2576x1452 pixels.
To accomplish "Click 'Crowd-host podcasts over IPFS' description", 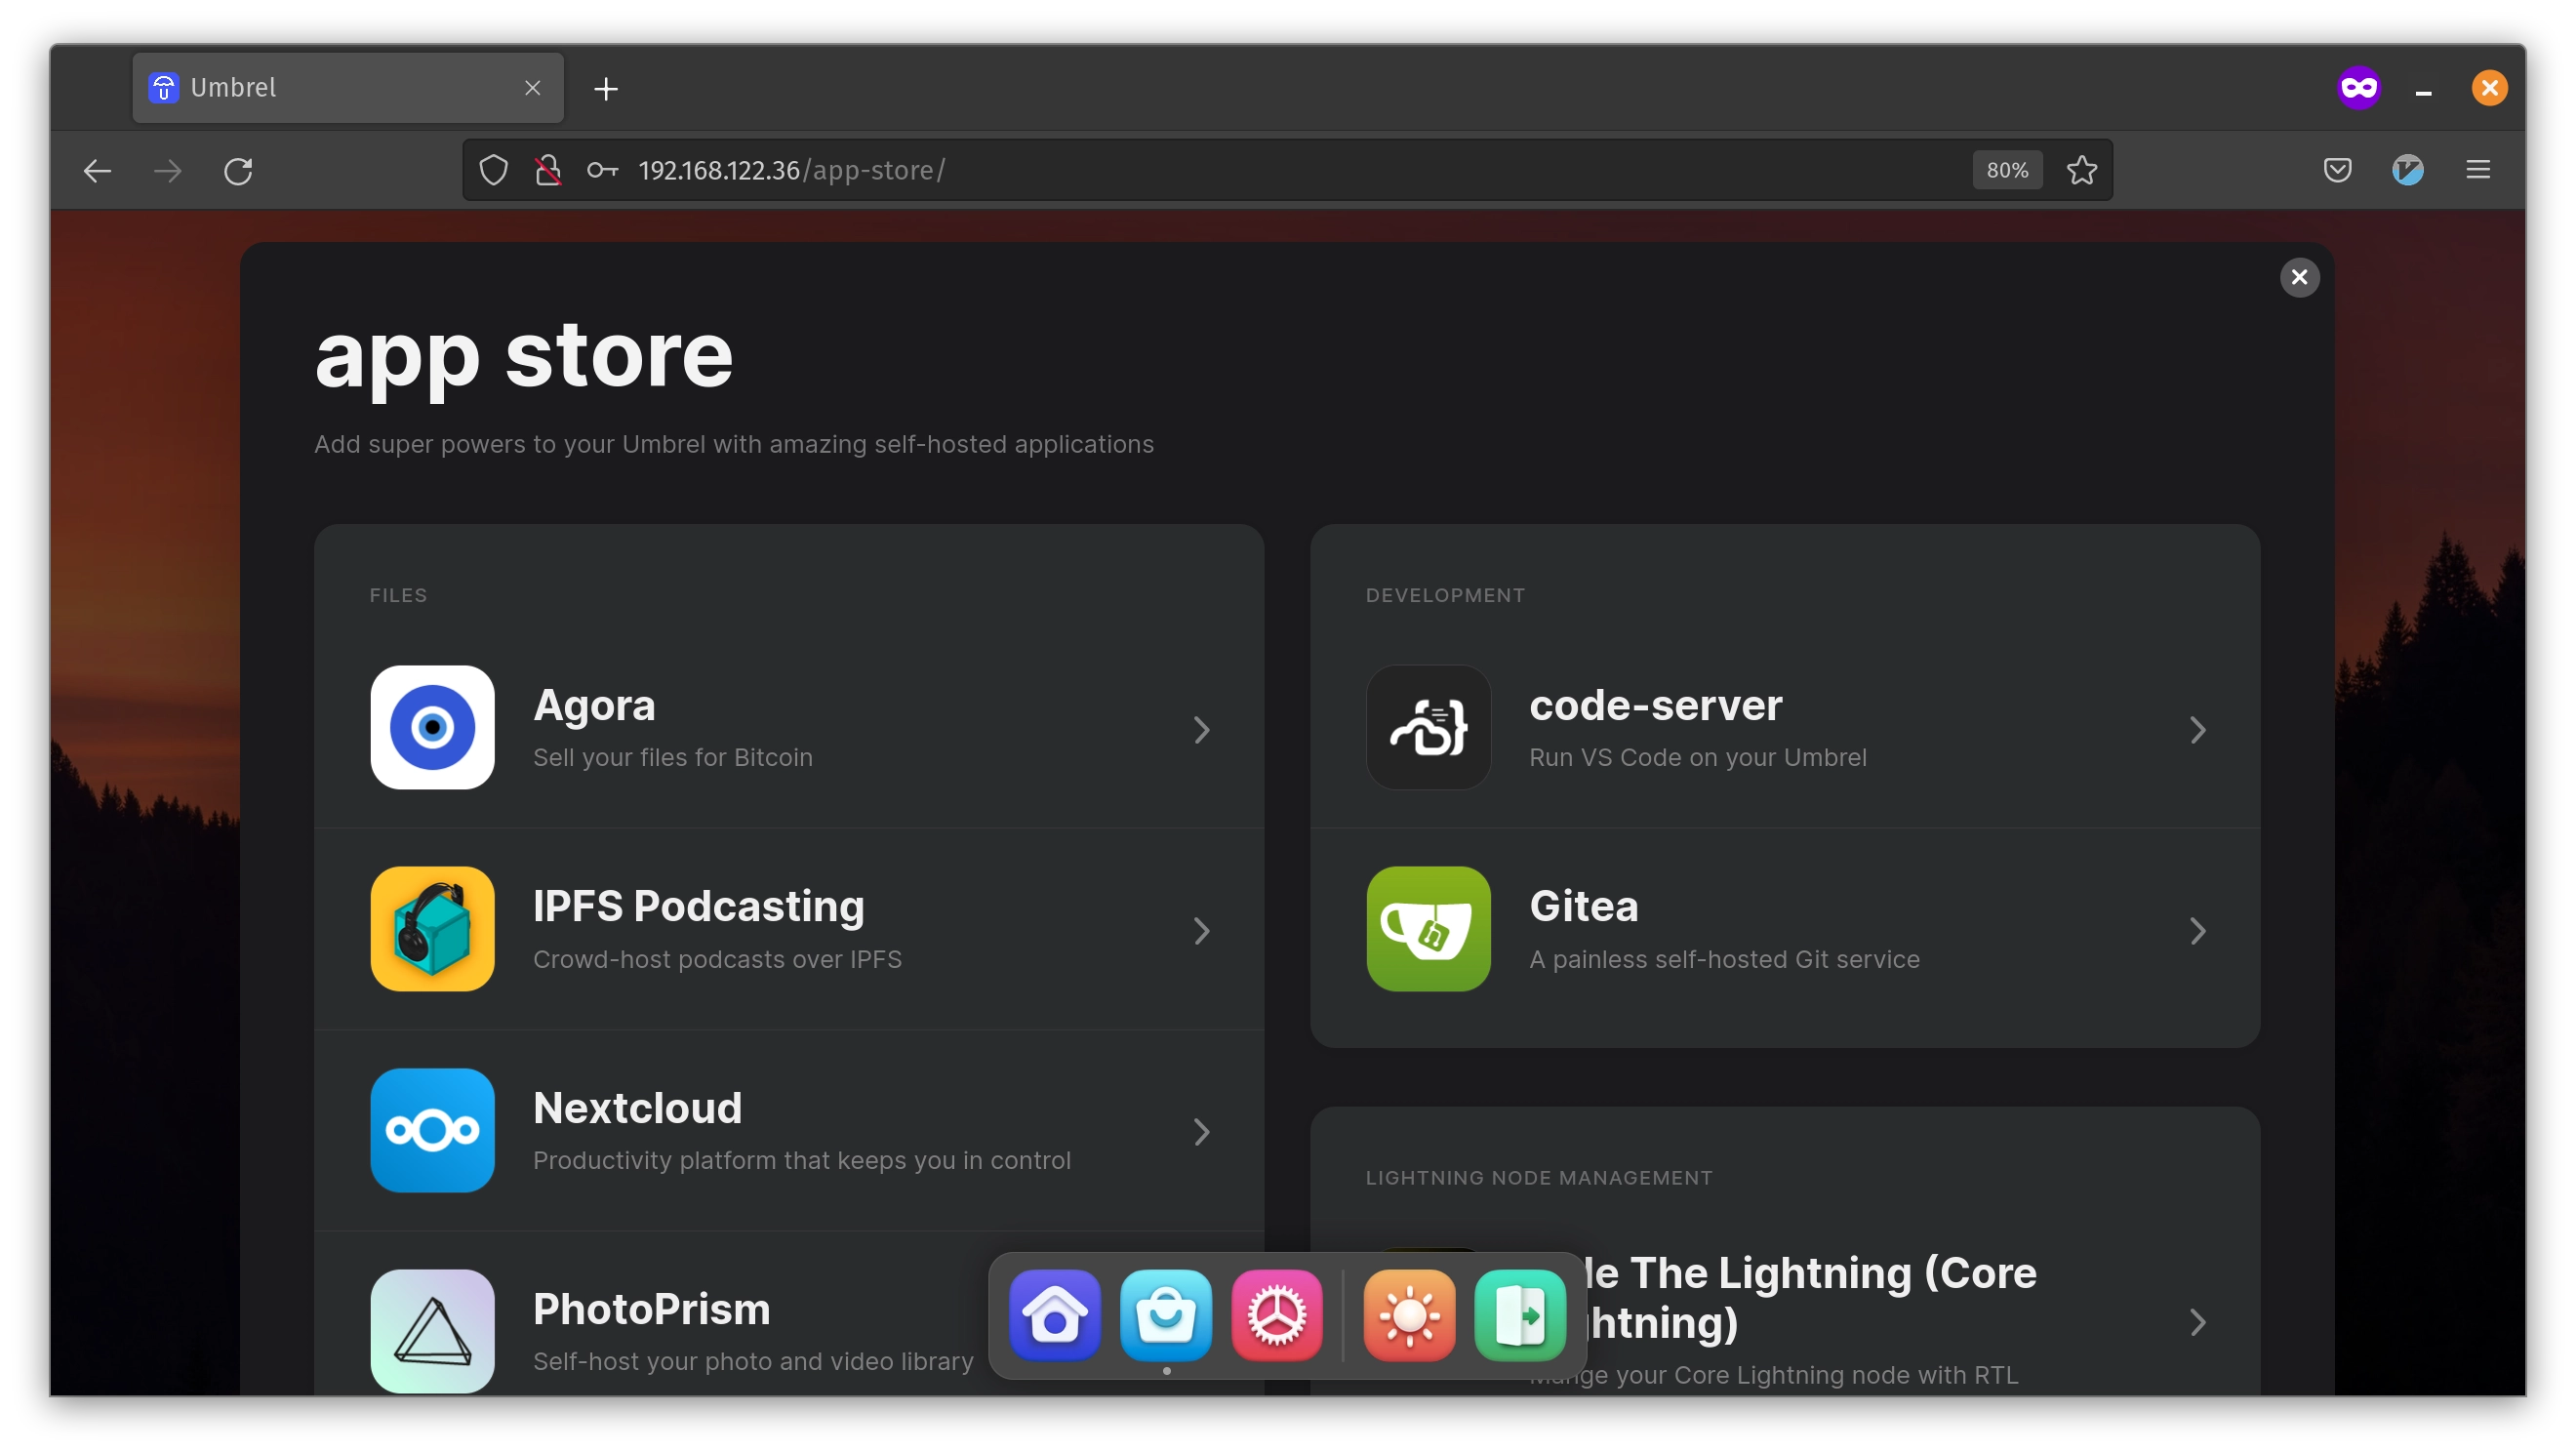I will click(717, 960).
